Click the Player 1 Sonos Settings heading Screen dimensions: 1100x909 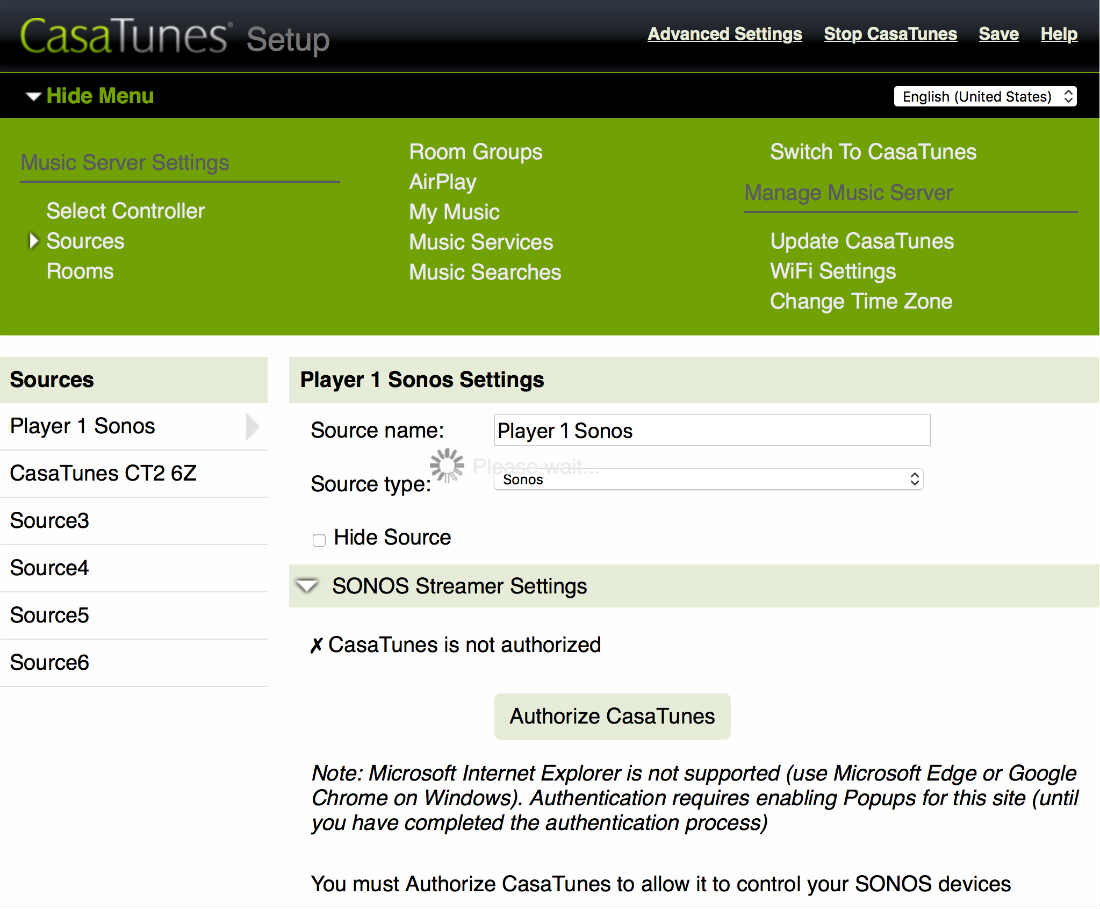422,379
